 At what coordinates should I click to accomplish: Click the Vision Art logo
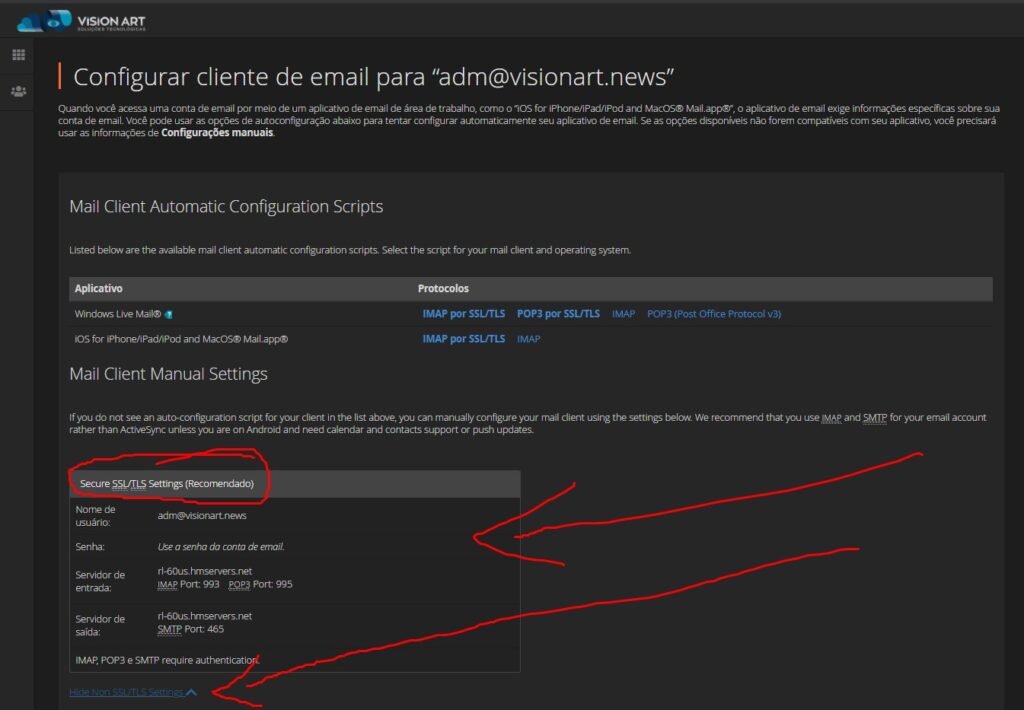[x=82, y=21]
